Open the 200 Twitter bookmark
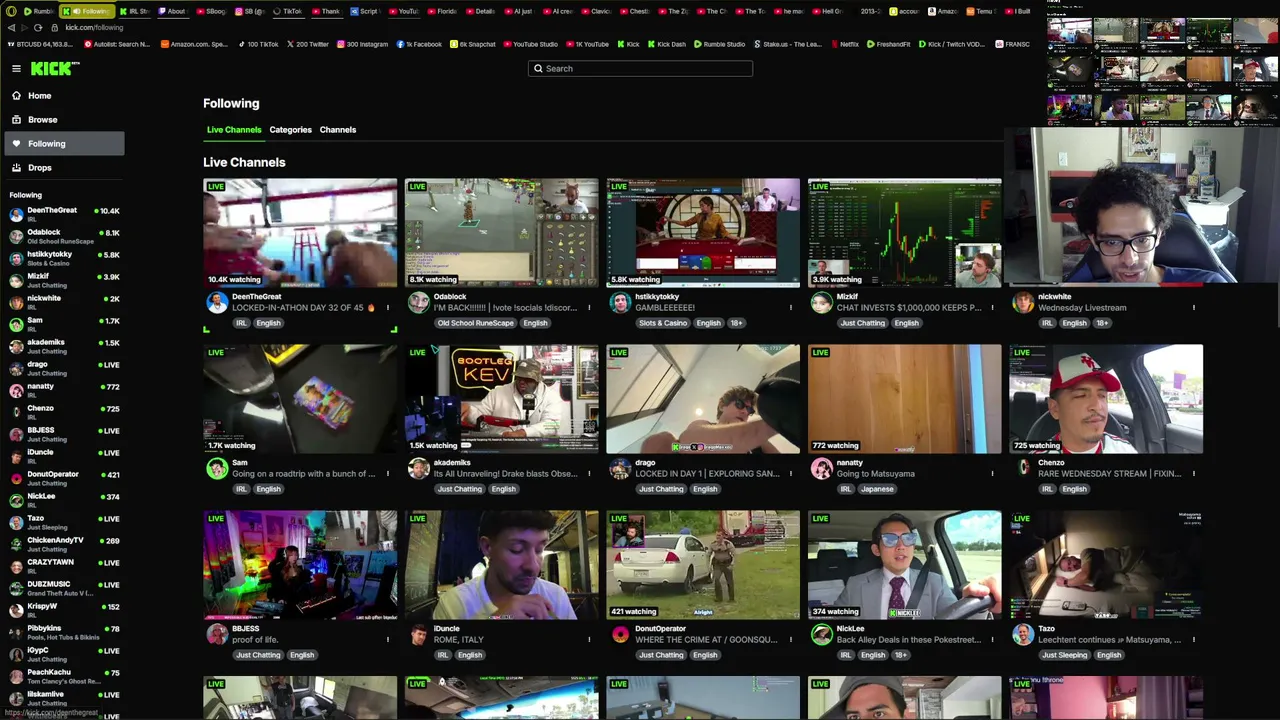1280x720 pixels. point(307,44)
